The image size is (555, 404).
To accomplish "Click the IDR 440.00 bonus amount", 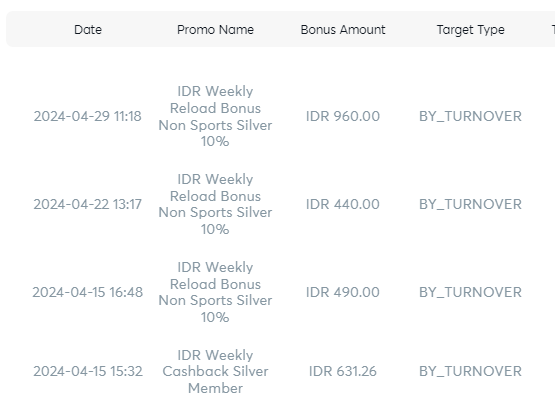I will click(343, 204).
